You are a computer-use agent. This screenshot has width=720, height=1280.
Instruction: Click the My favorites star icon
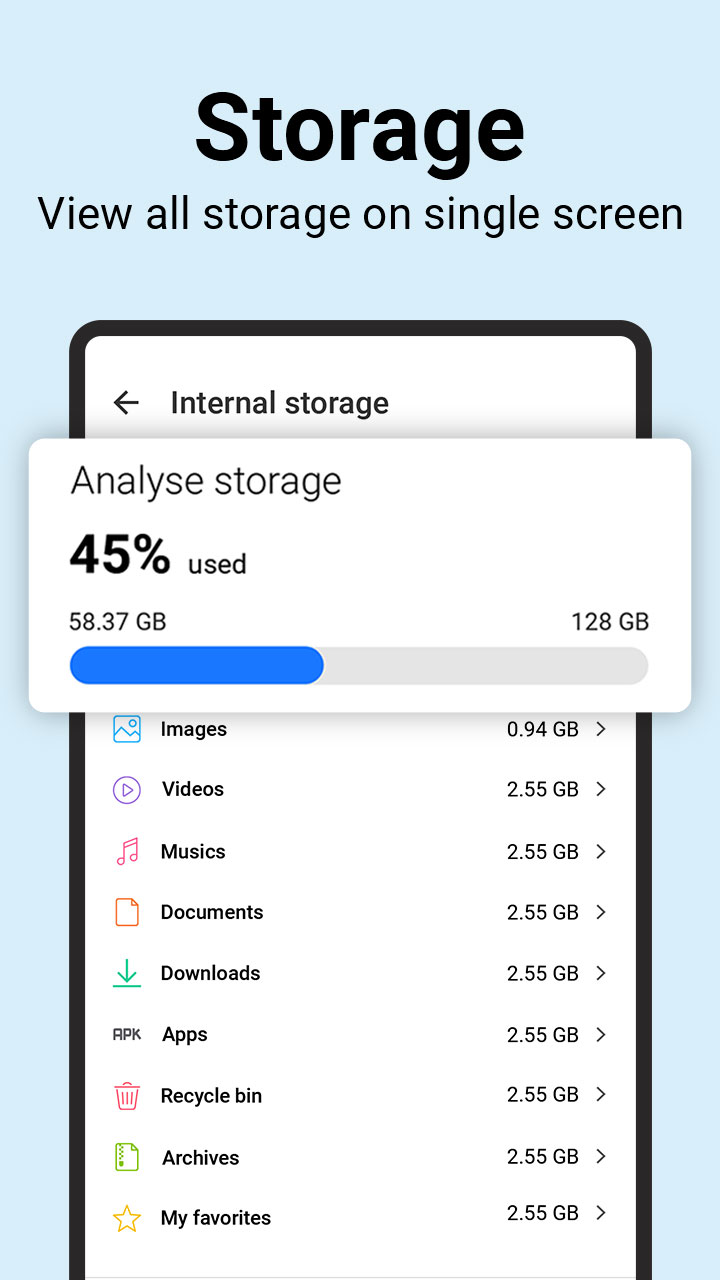[127, 1218]
